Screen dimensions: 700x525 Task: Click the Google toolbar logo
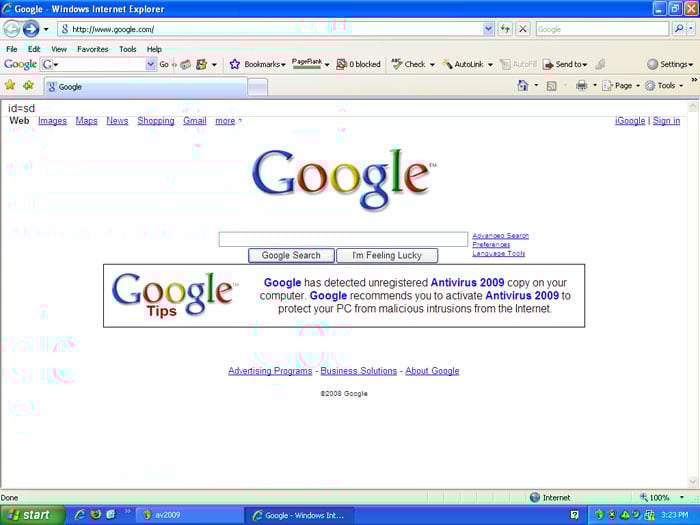21,64
